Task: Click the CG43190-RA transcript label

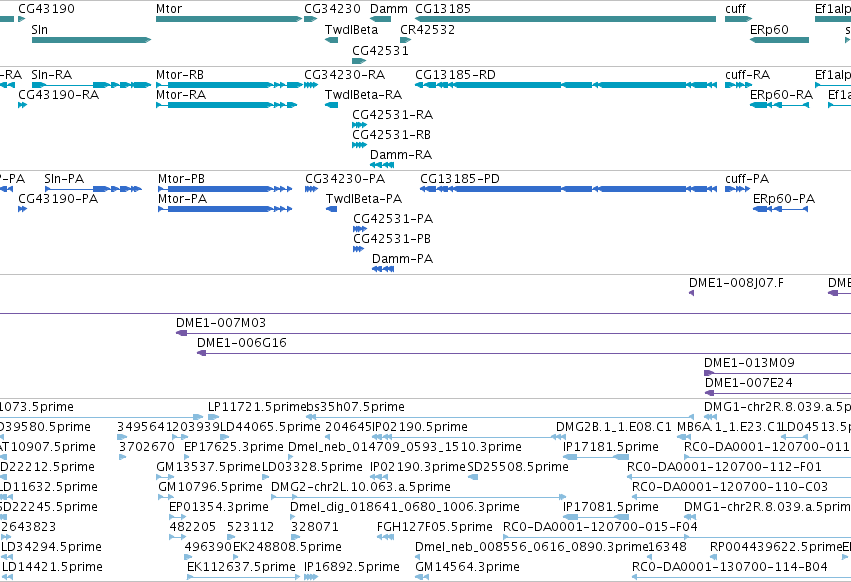Action: click(x=59, y=95)
